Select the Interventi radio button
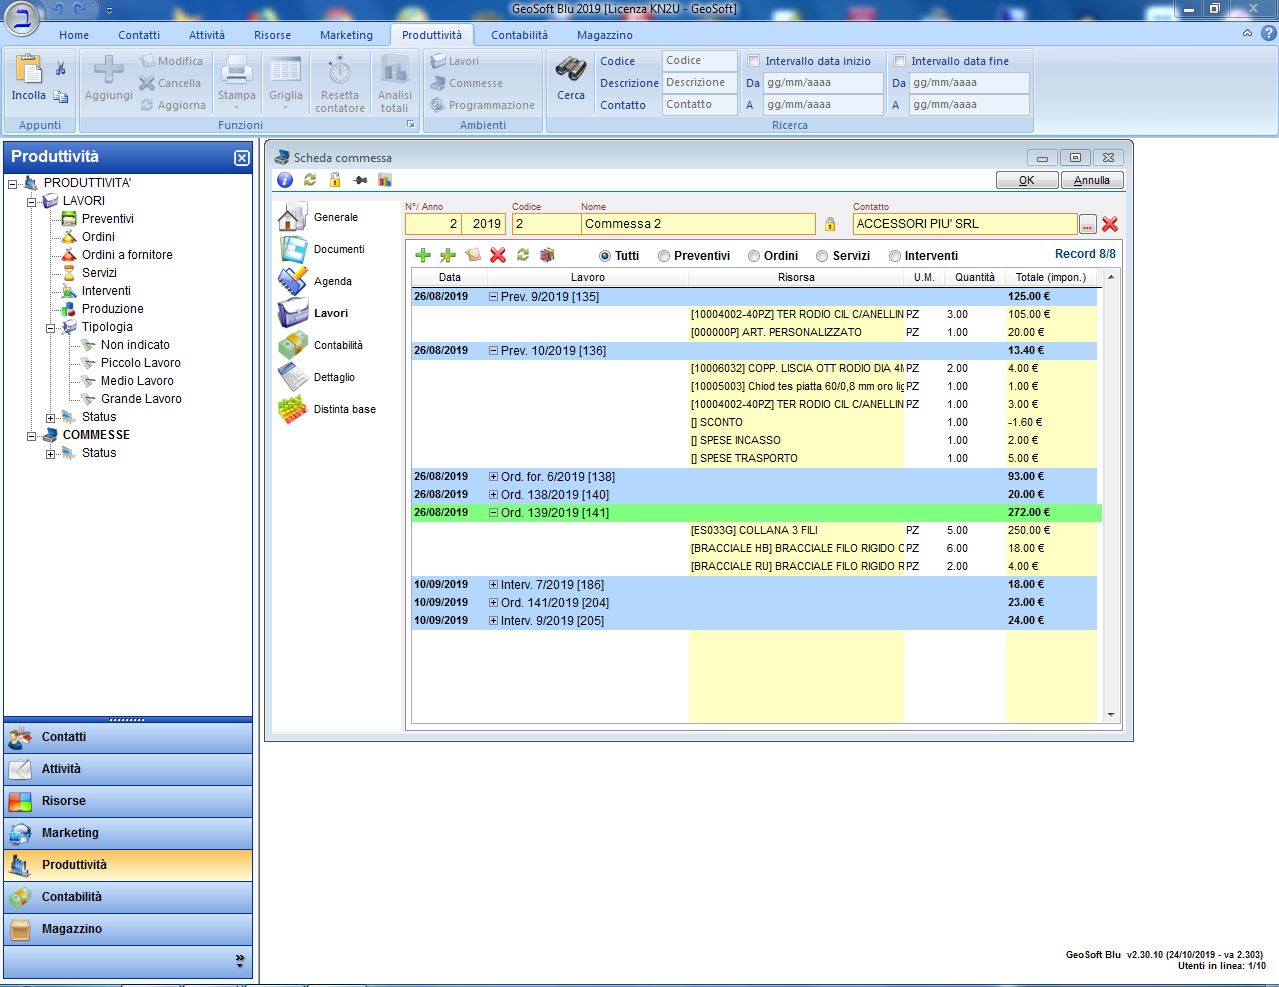Viewport: 1279px width, 987px height. [895, 256]
